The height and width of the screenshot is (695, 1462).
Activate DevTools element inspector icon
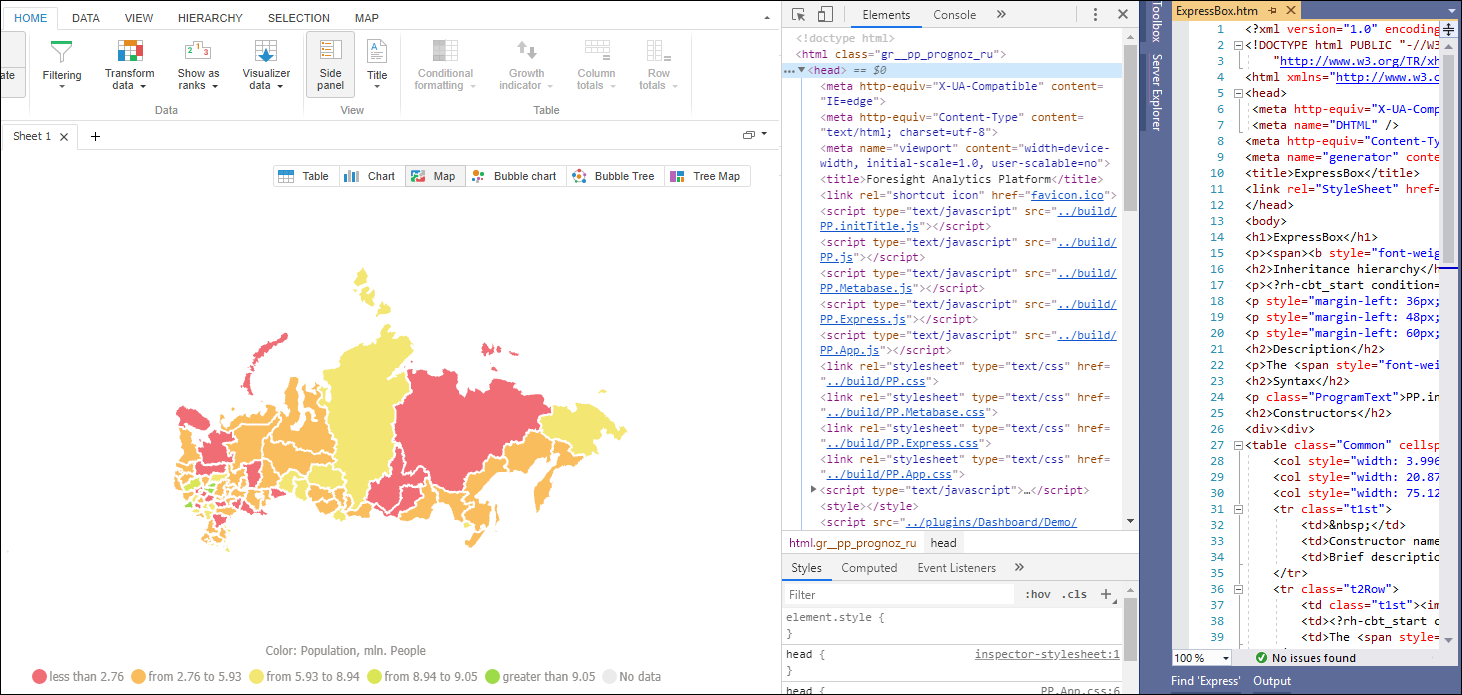(x=798, y=15)
